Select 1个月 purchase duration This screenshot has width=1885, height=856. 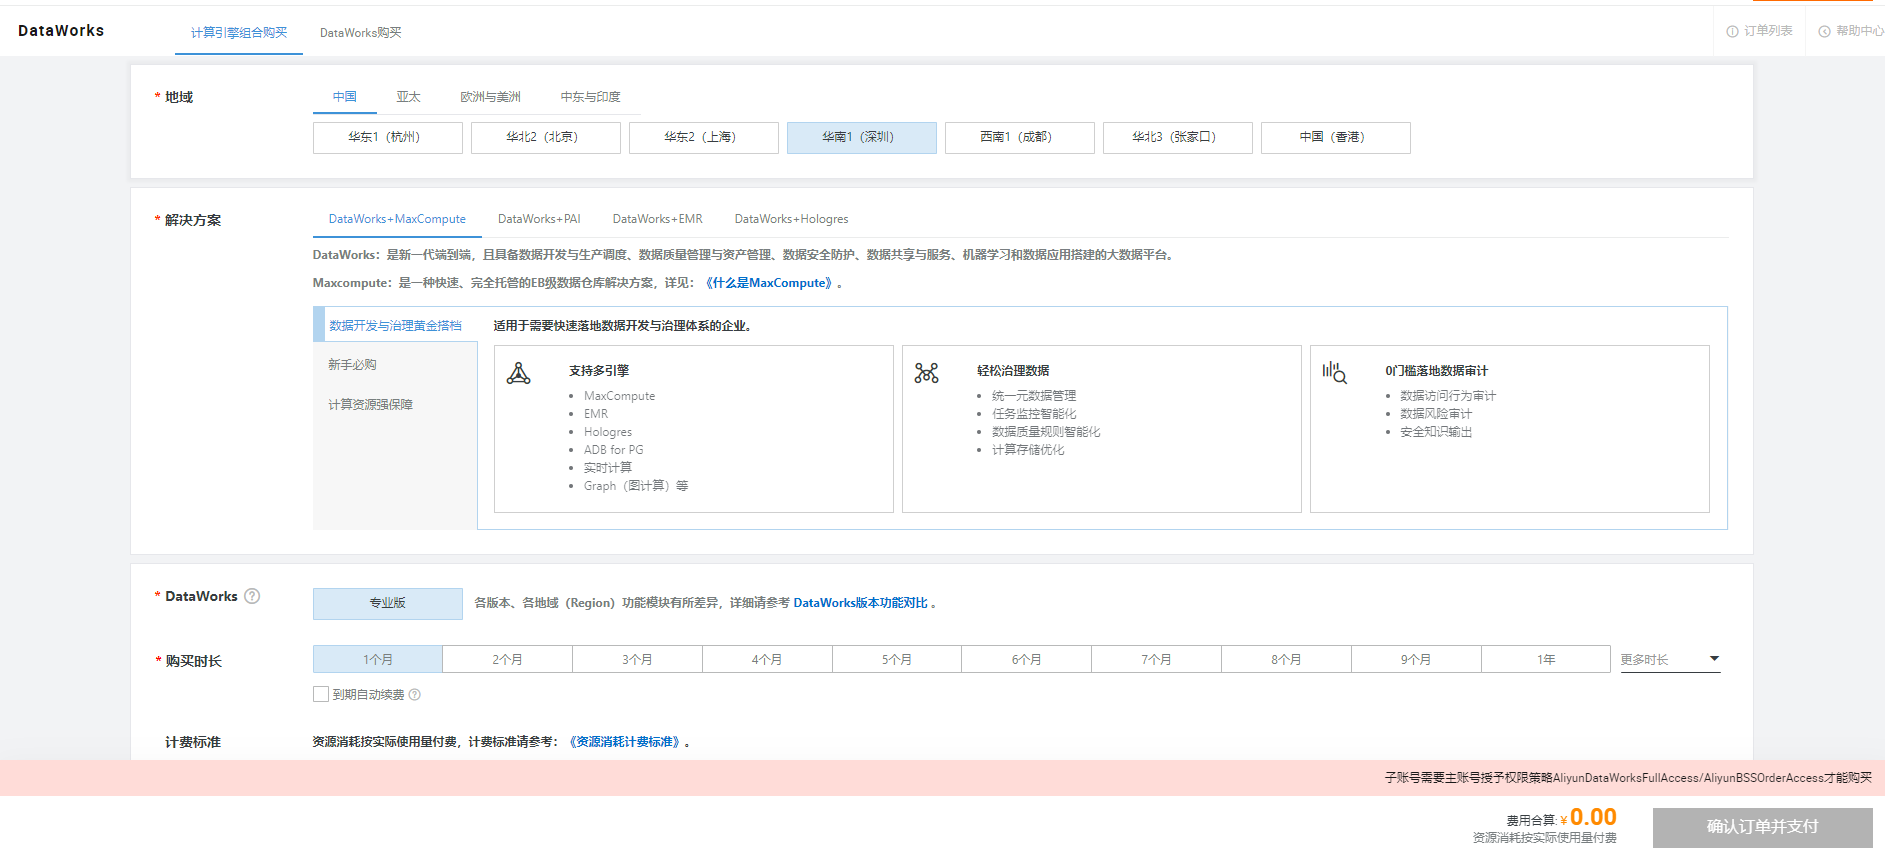pos(378,660)
